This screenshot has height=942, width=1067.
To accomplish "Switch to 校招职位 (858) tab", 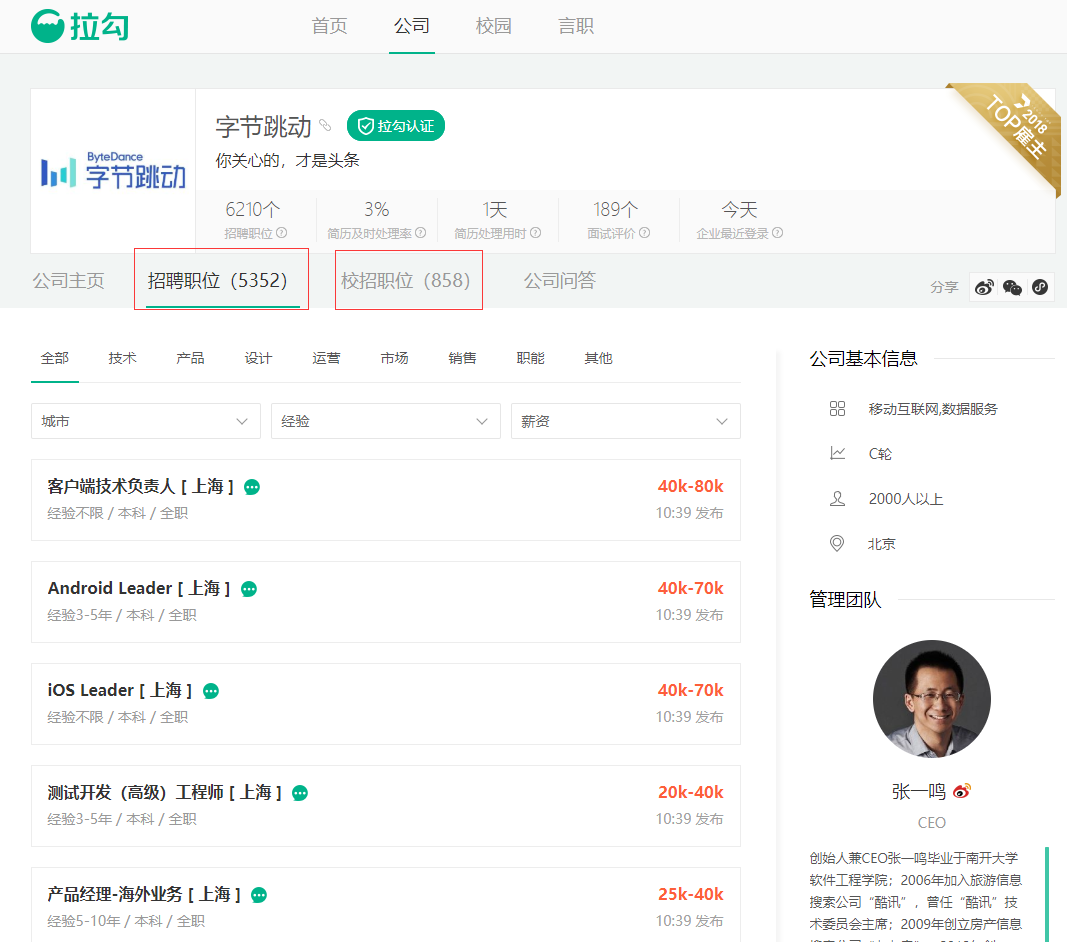I will click(x=406, y=280).
